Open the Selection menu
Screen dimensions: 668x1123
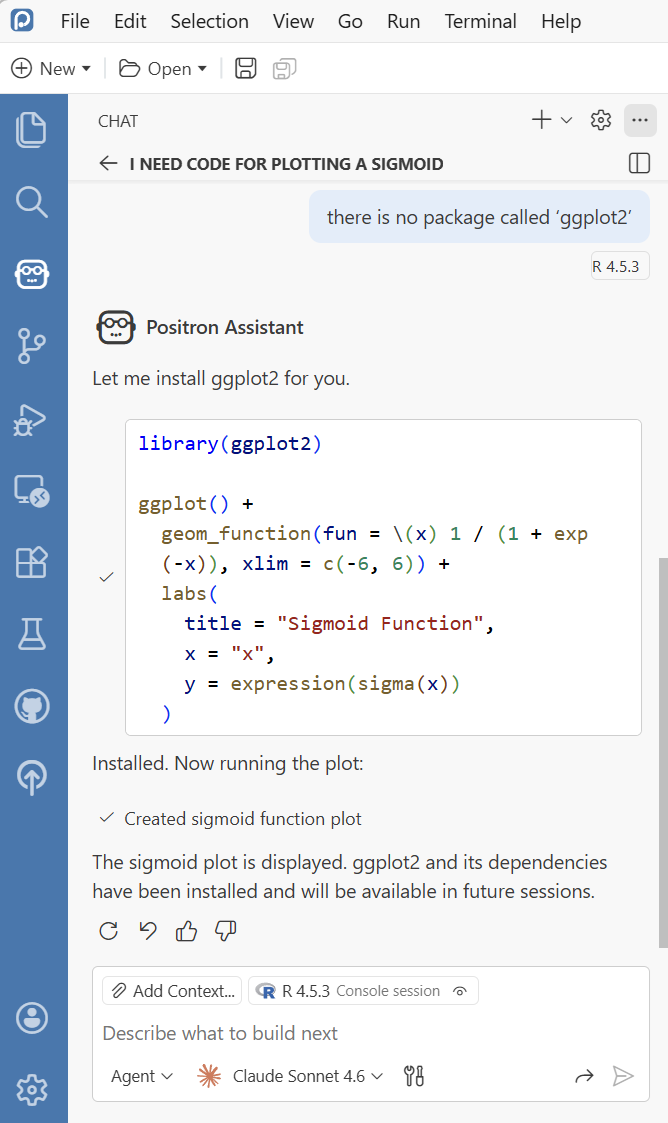(209, 21)
